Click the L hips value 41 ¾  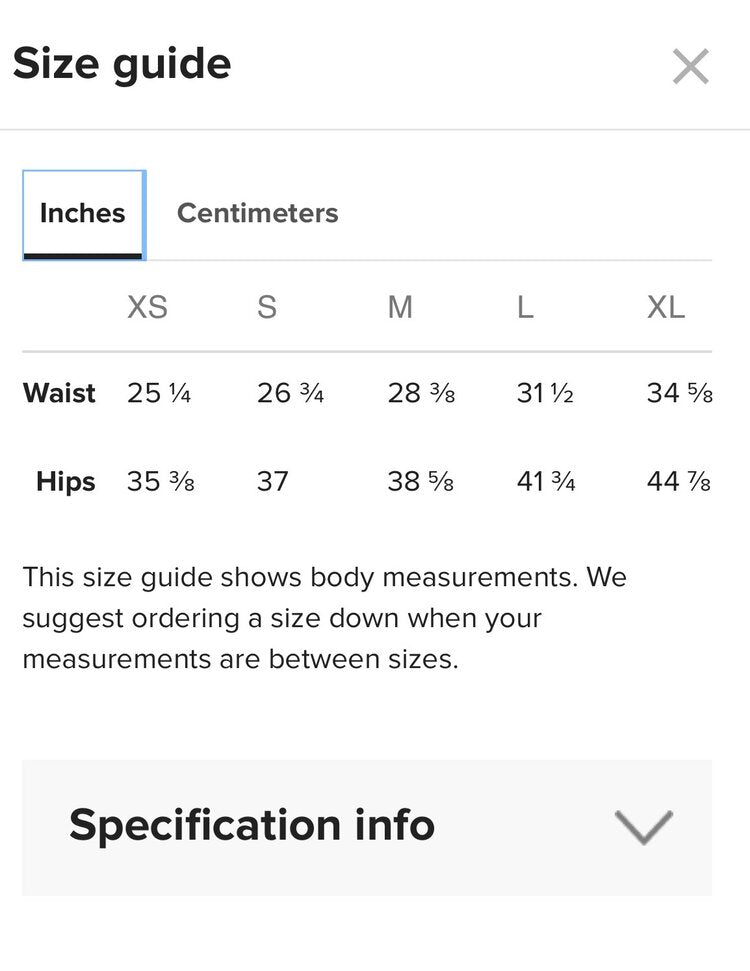(546, 481)
